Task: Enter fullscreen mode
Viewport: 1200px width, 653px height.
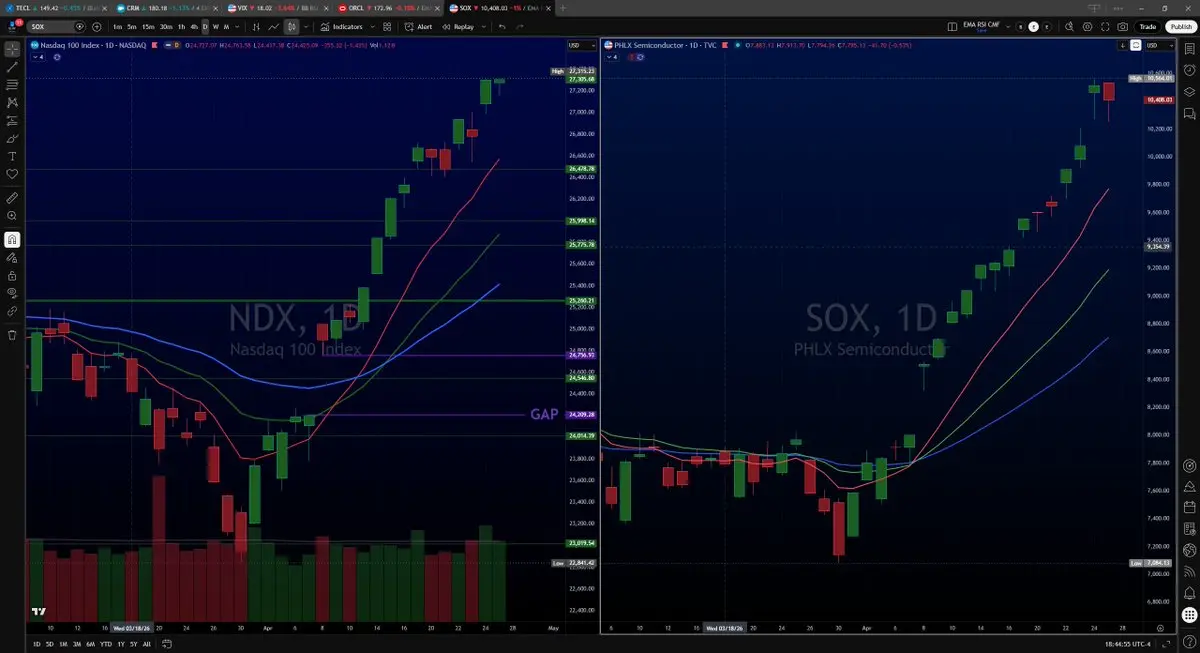Action: (x=1105, y=26)
